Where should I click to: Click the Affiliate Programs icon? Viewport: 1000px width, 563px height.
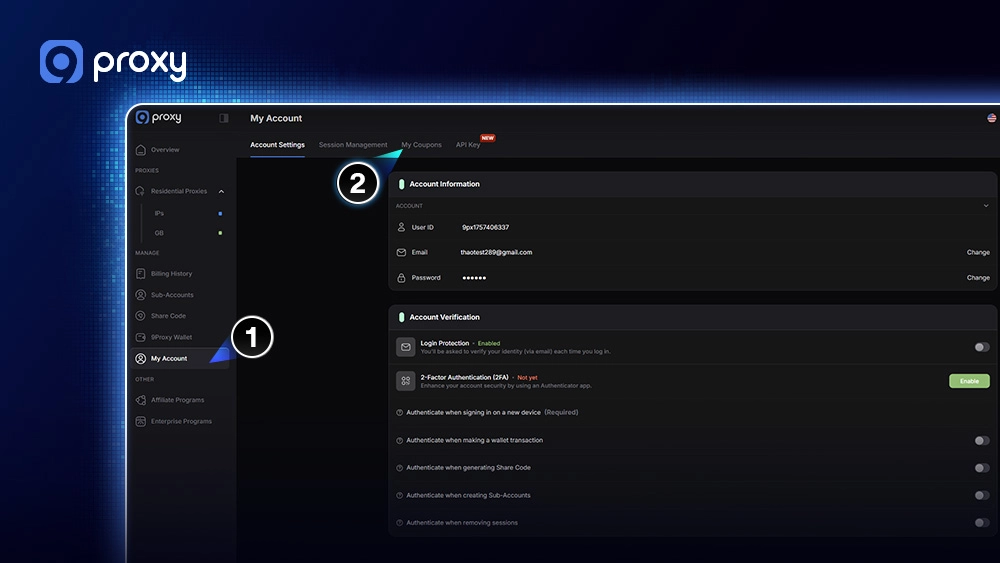141,400
